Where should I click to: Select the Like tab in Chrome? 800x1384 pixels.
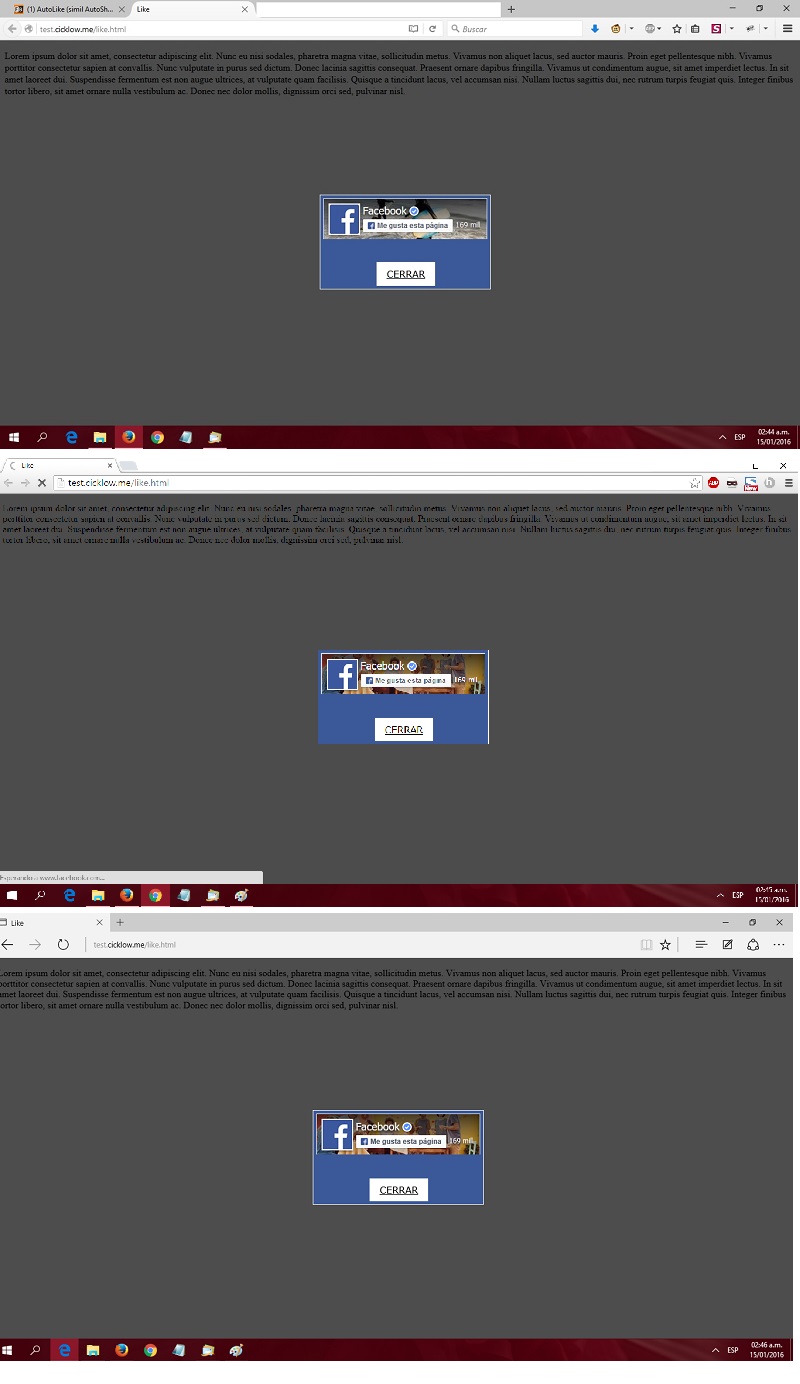(x=58, y=465)
